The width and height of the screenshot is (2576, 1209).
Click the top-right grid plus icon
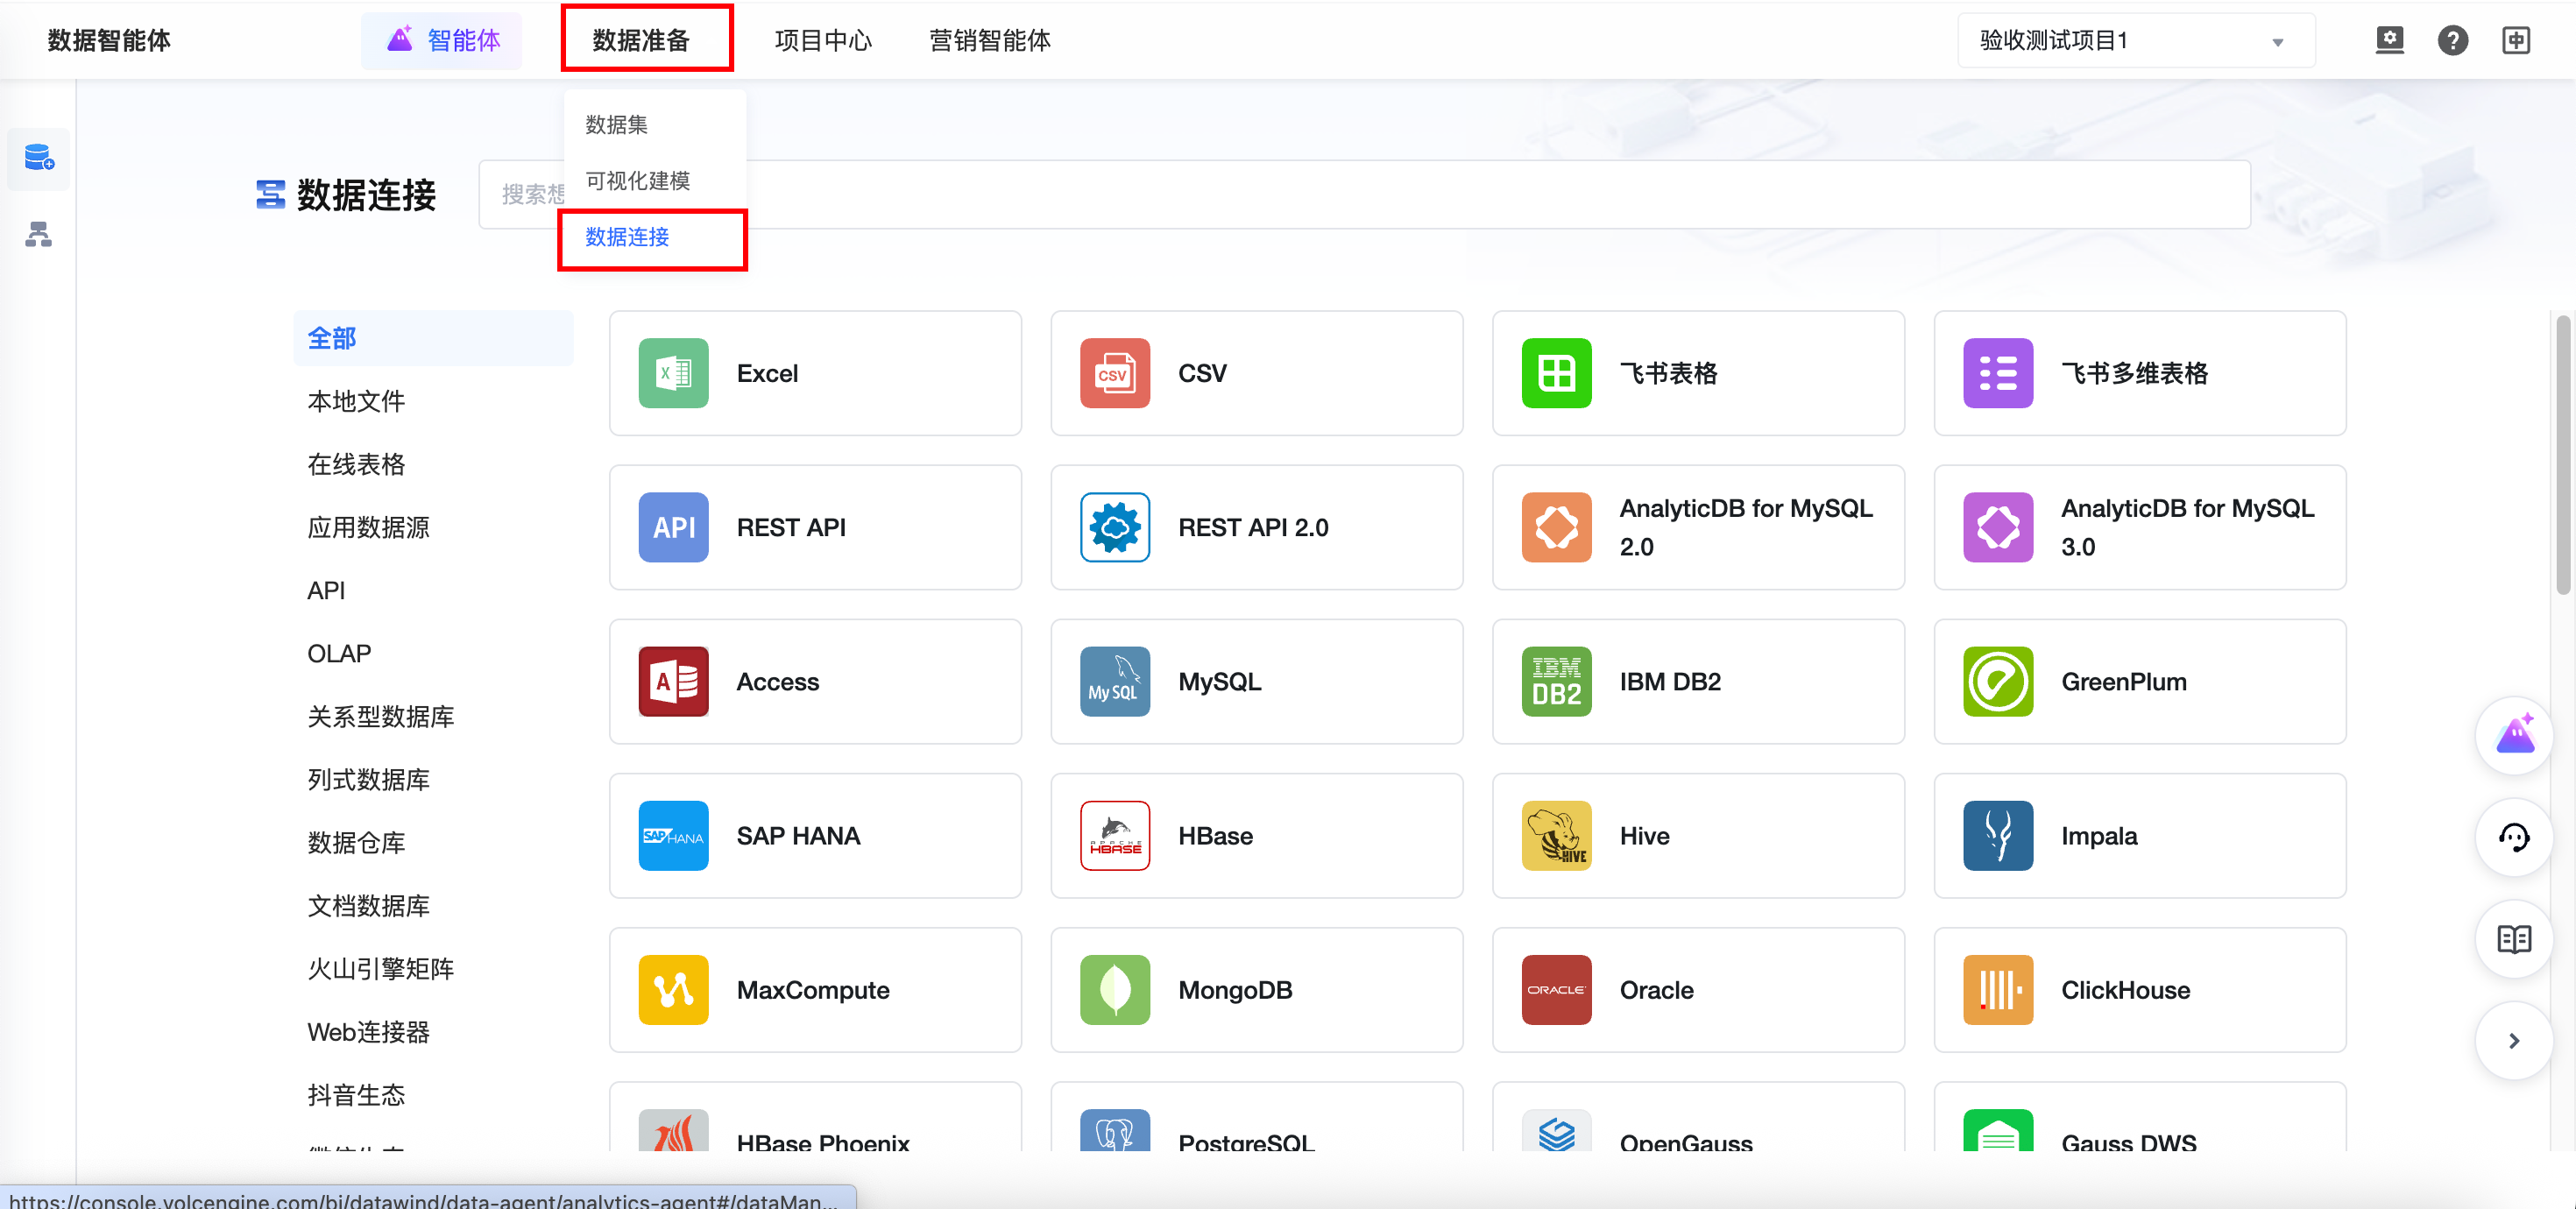(x=2516, y=40)
